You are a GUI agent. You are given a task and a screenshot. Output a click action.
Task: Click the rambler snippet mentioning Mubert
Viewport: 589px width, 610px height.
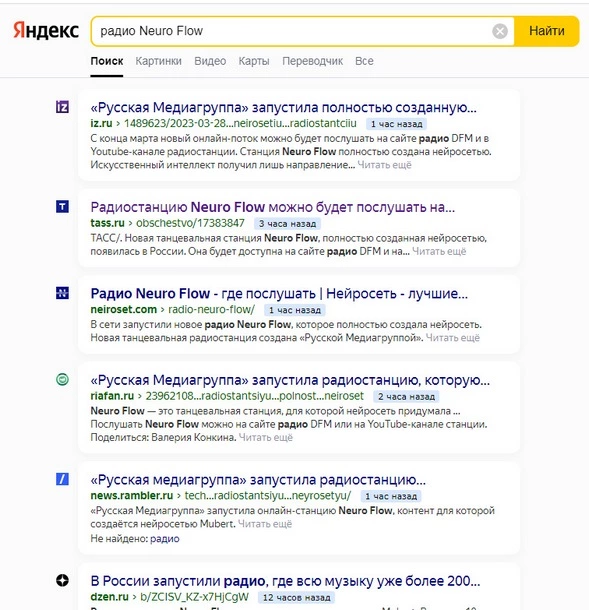coord(292,517)
